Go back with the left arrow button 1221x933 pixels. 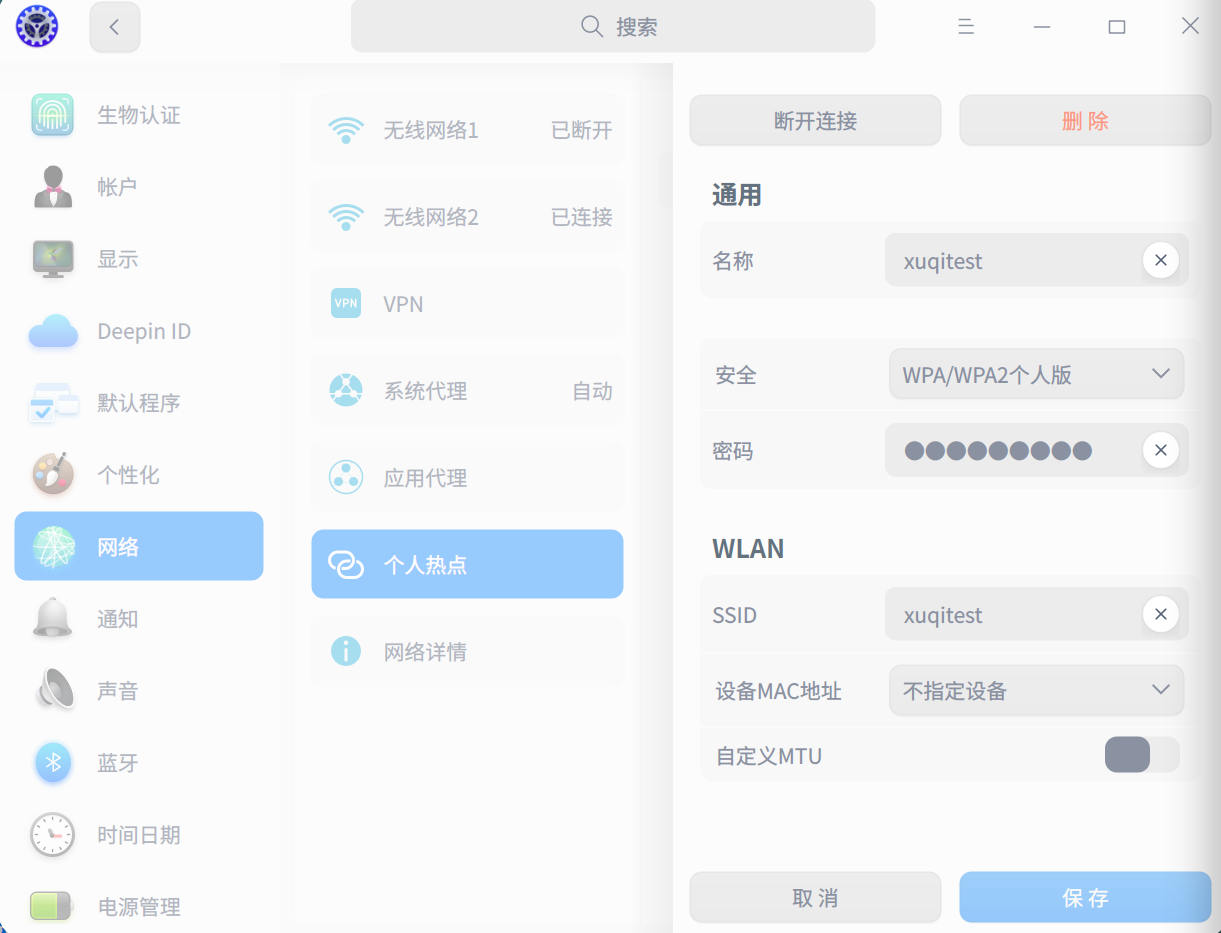115,27
